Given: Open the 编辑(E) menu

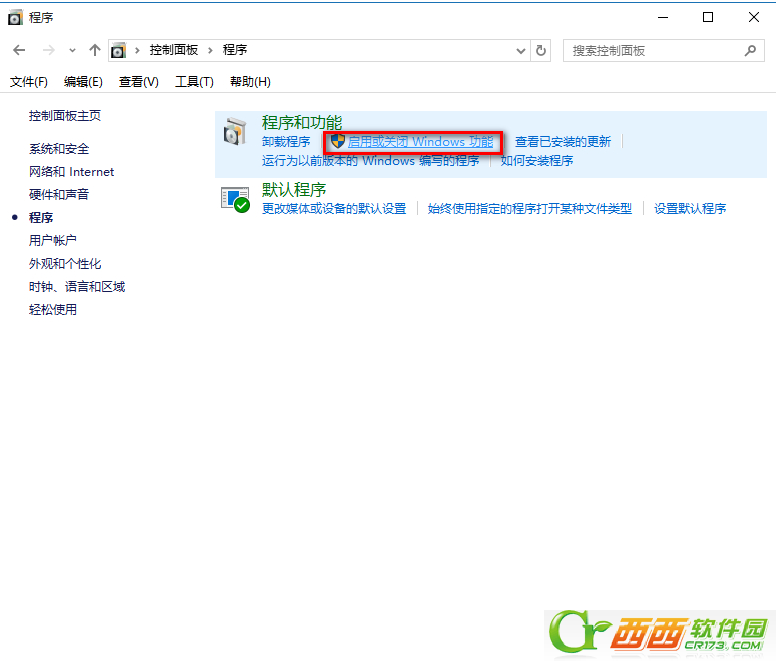Looking at the screenshot, I should pos(83,82).
